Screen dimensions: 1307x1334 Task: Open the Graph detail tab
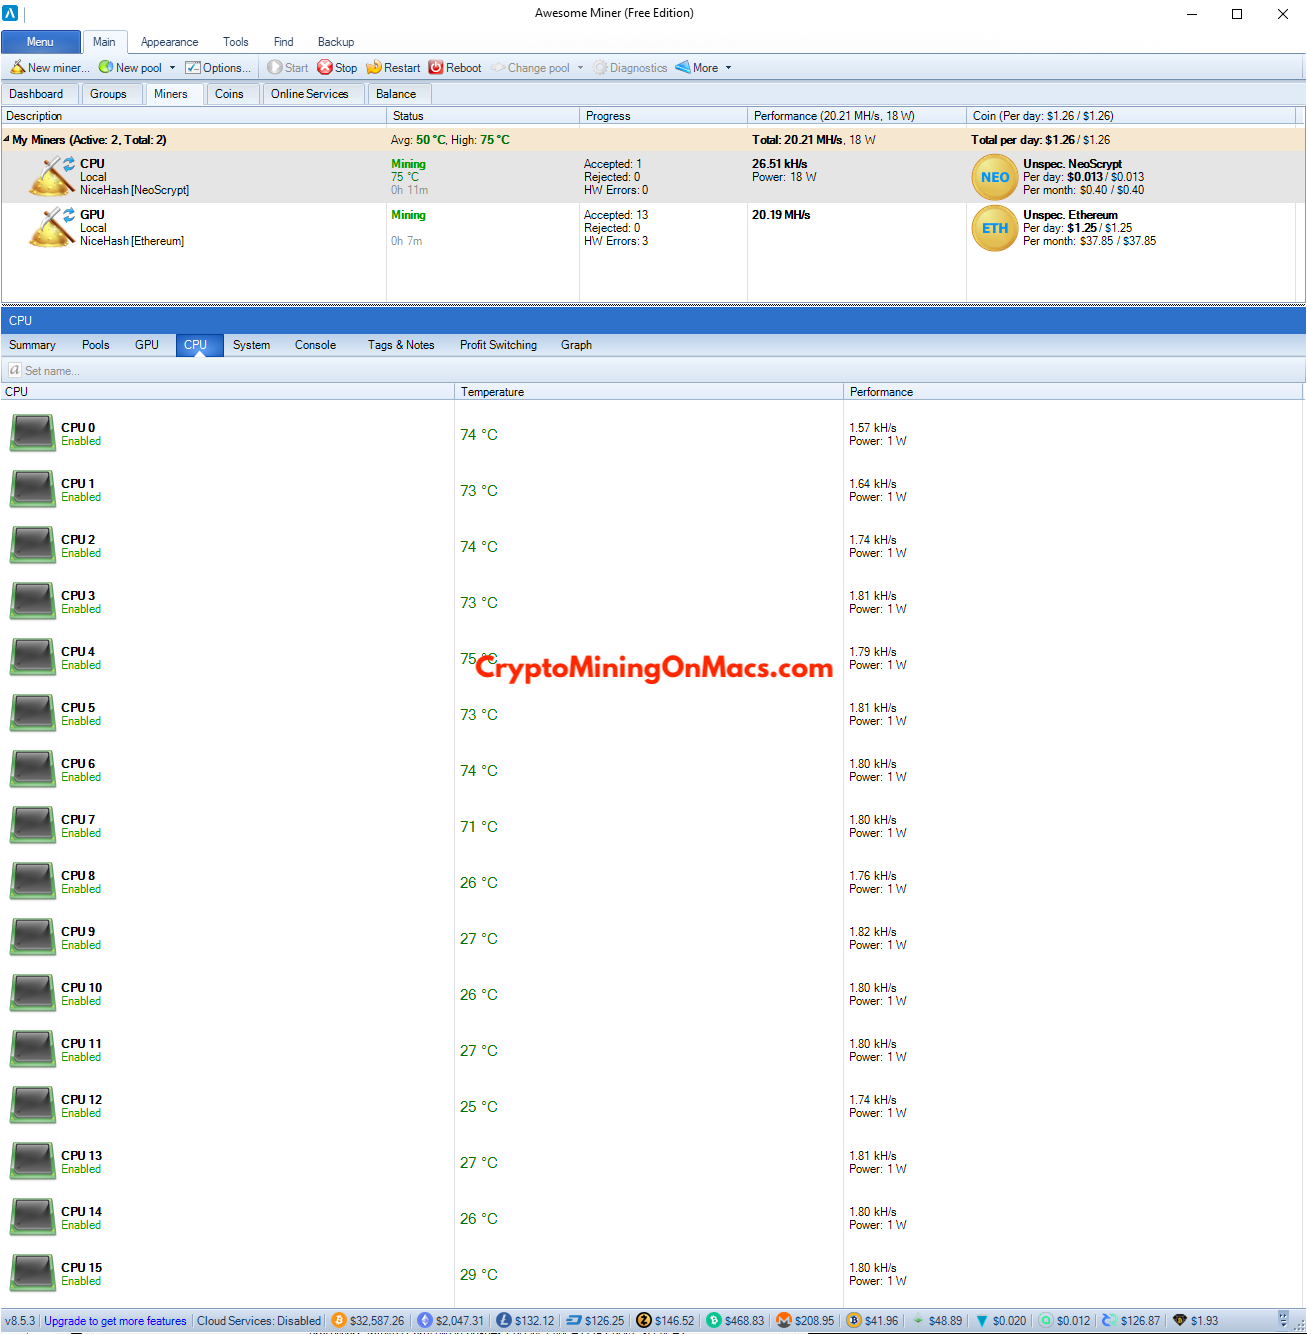click(x=576, y=345)
